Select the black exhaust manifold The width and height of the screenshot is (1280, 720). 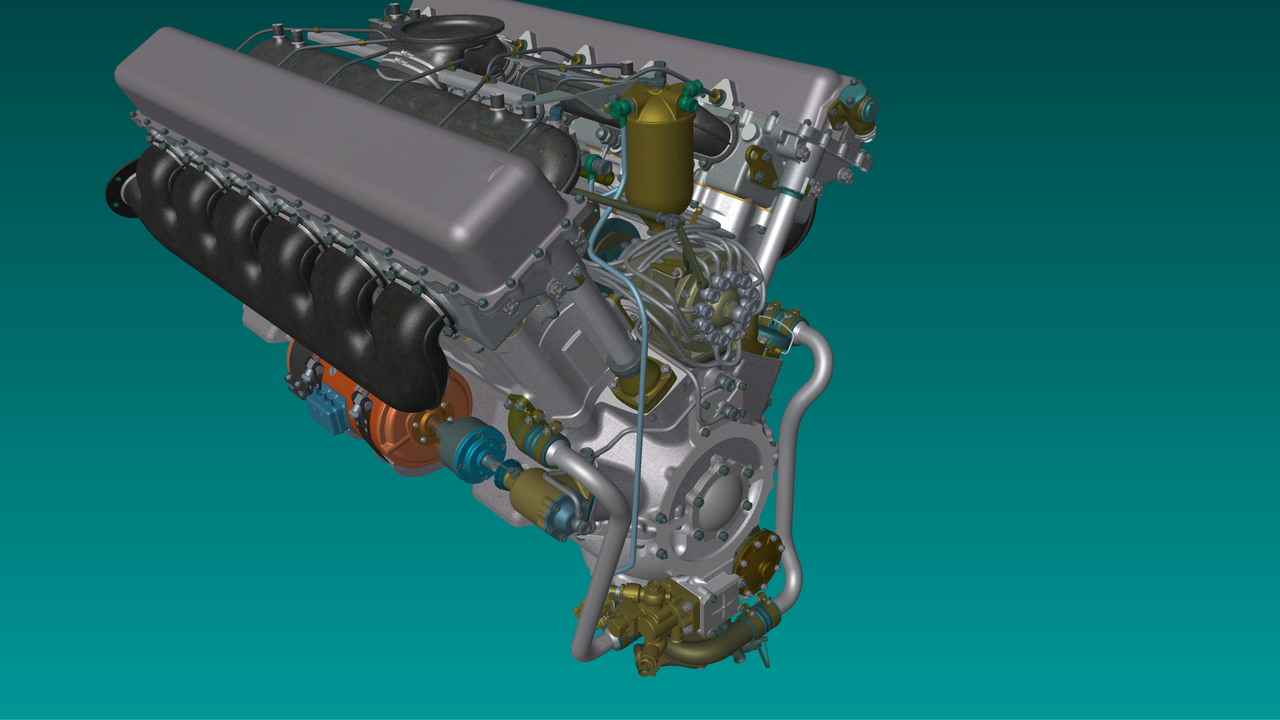click(x=290, y=270)
